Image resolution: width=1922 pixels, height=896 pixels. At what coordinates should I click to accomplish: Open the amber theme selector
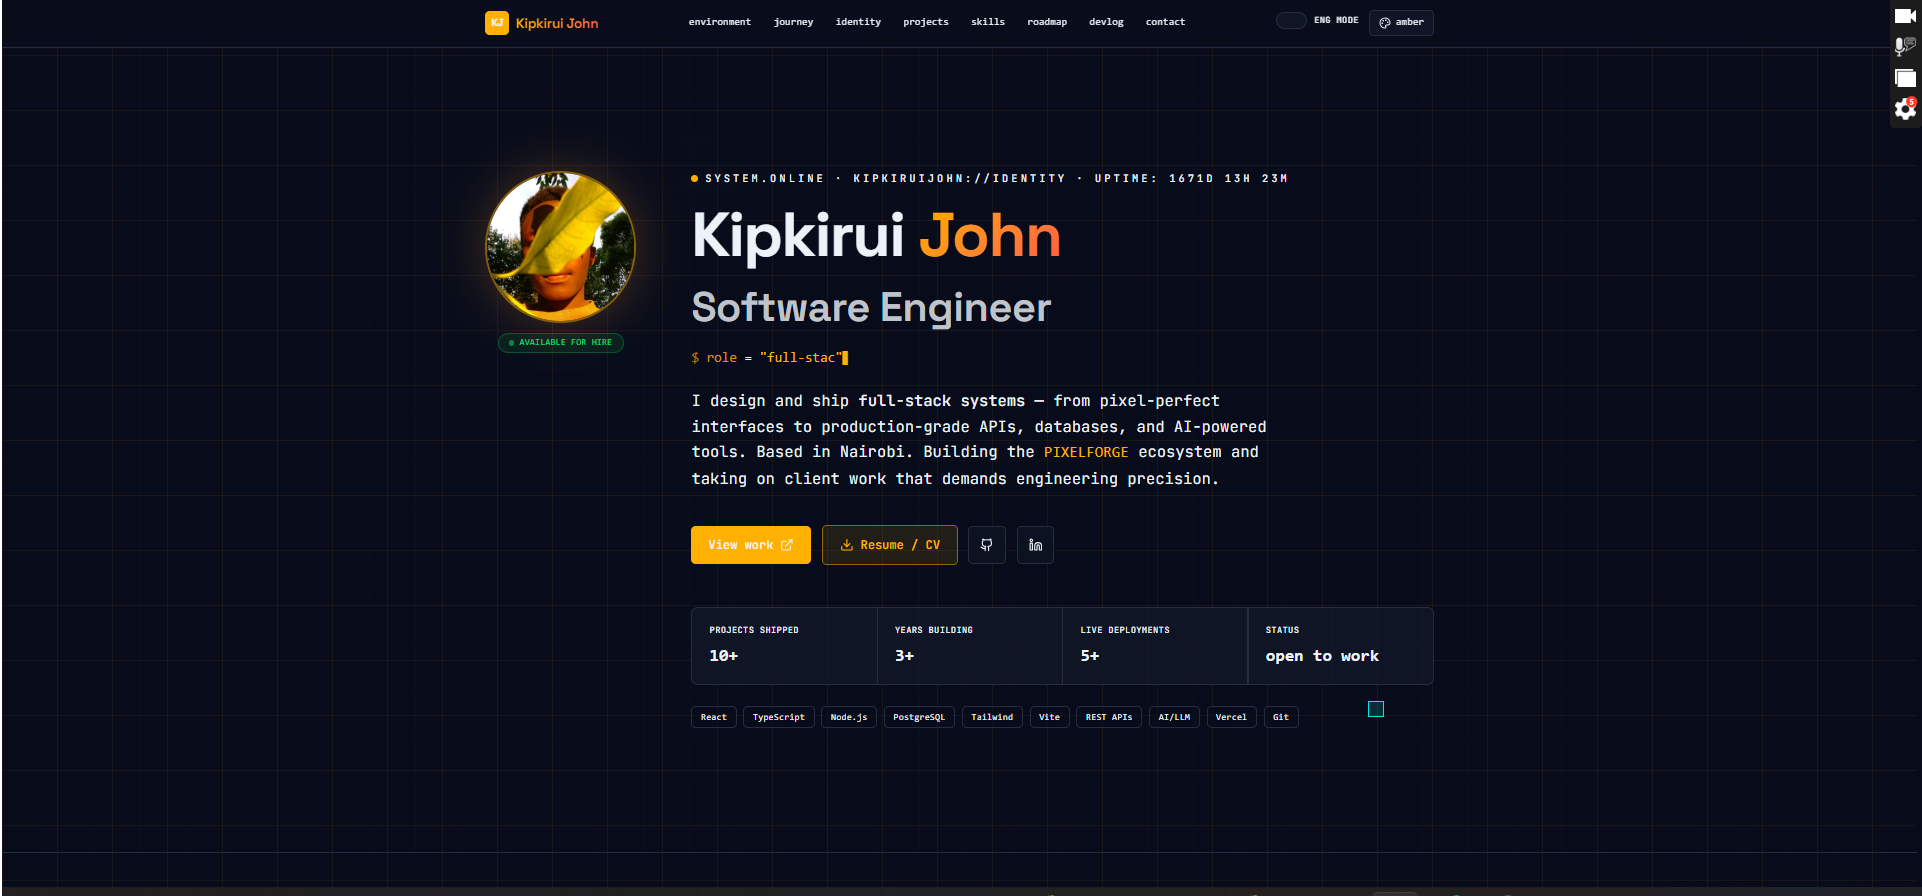(x=1401, y=23)
